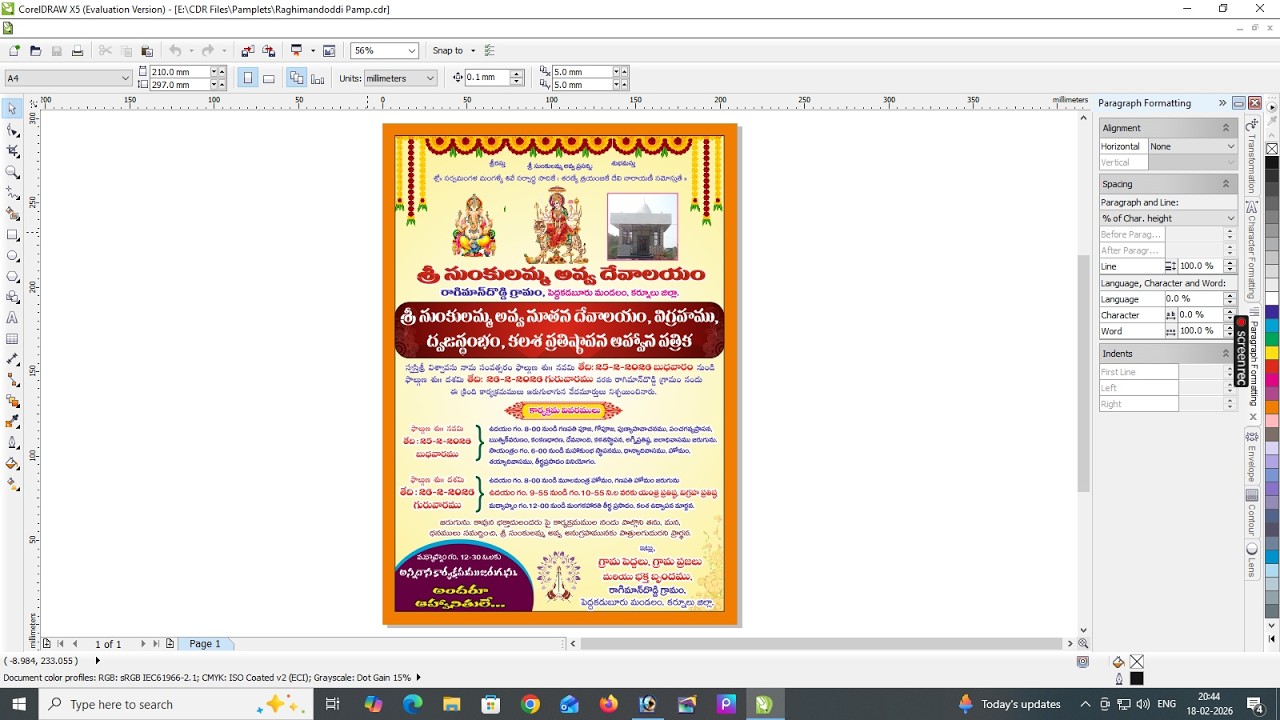Collapse docker with double-arrow button
Screen dimensions: 1280x720
1222,103
